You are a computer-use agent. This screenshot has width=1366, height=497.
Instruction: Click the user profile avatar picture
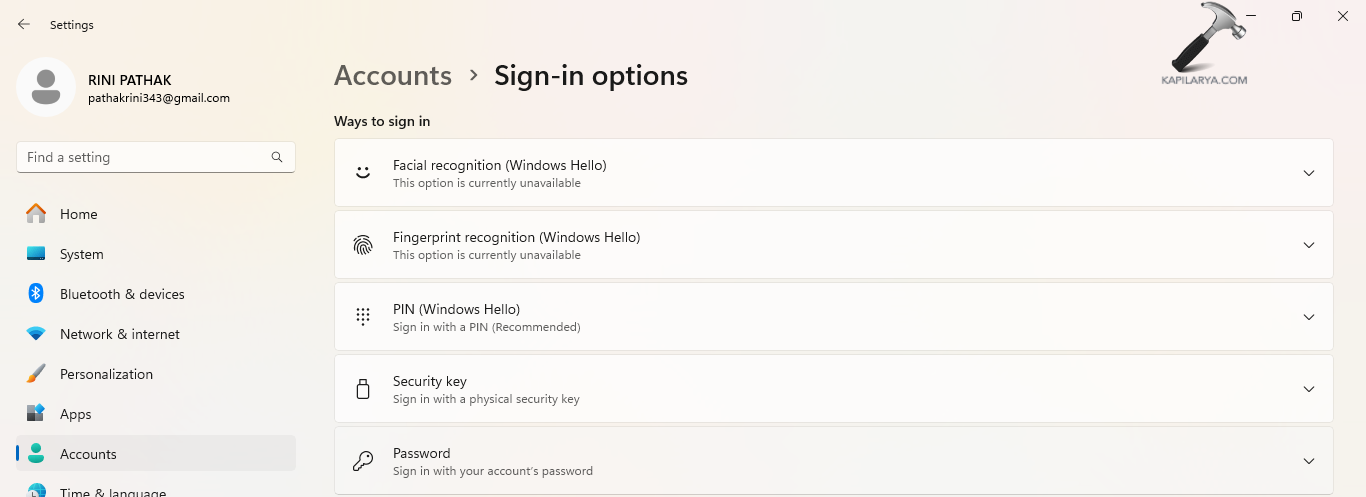tap(46, 87)
